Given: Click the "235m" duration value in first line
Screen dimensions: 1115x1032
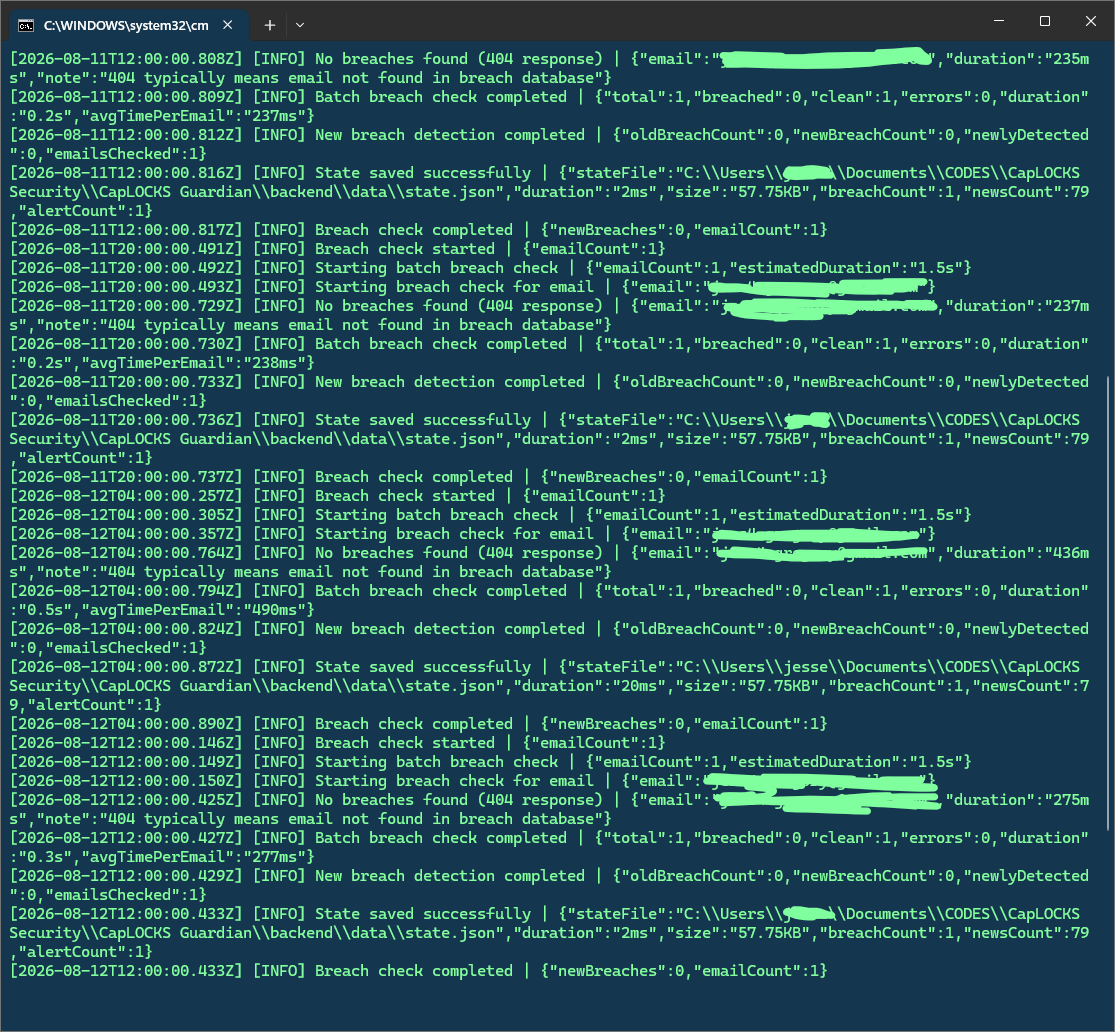Looking at the screenshot, I should [x=1071, y=59].
